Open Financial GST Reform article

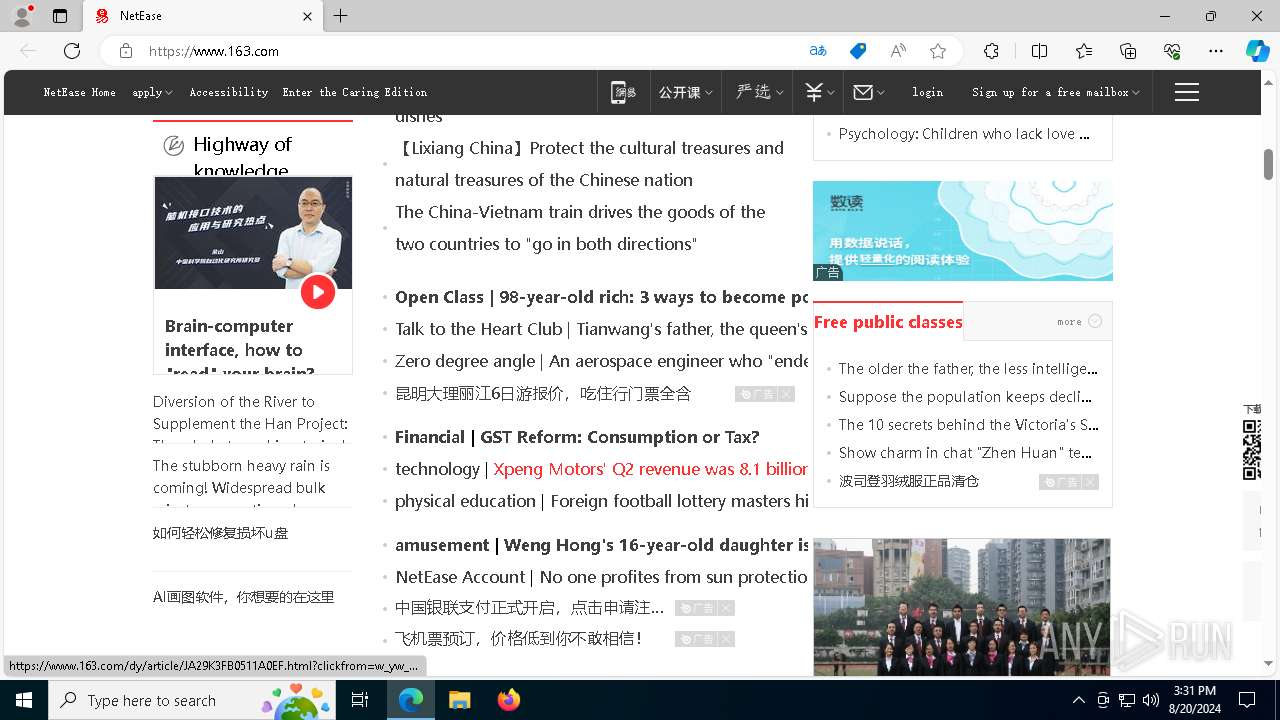[577, 437]
